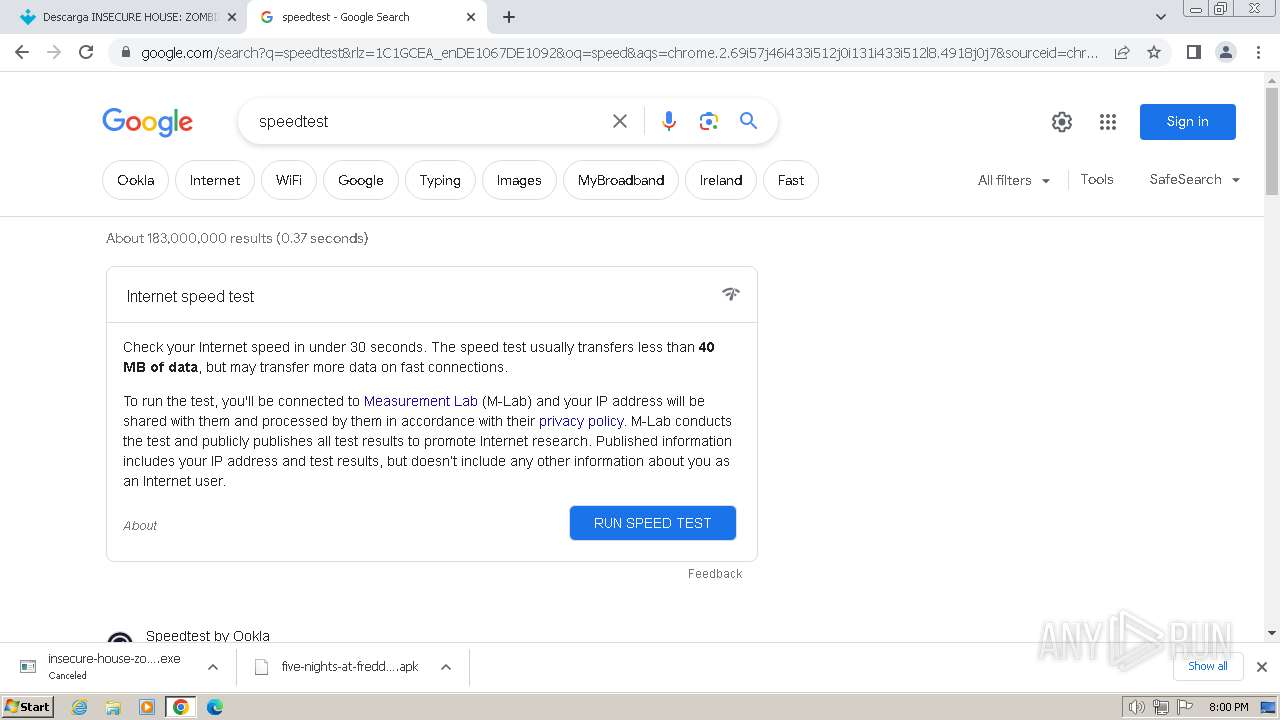
Task: Open Internet Explorer from taskbar
Action: tap(80, 707)
